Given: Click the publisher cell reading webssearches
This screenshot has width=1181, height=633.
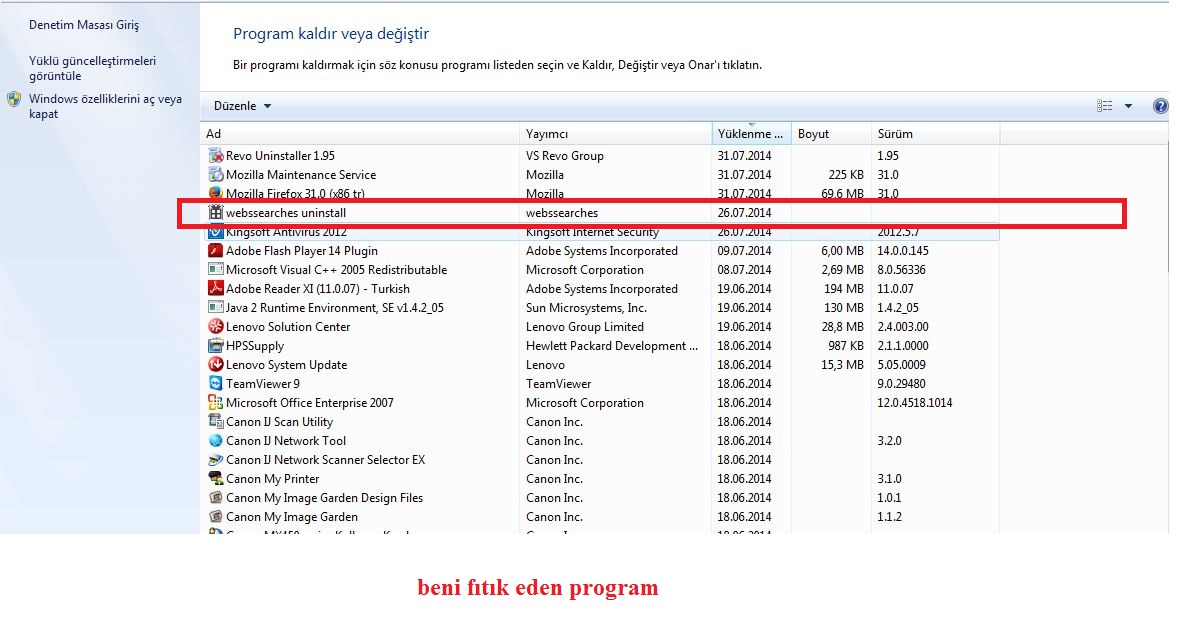Looking at the screenshot, I should pyautogui.click(x=562, y=213).
